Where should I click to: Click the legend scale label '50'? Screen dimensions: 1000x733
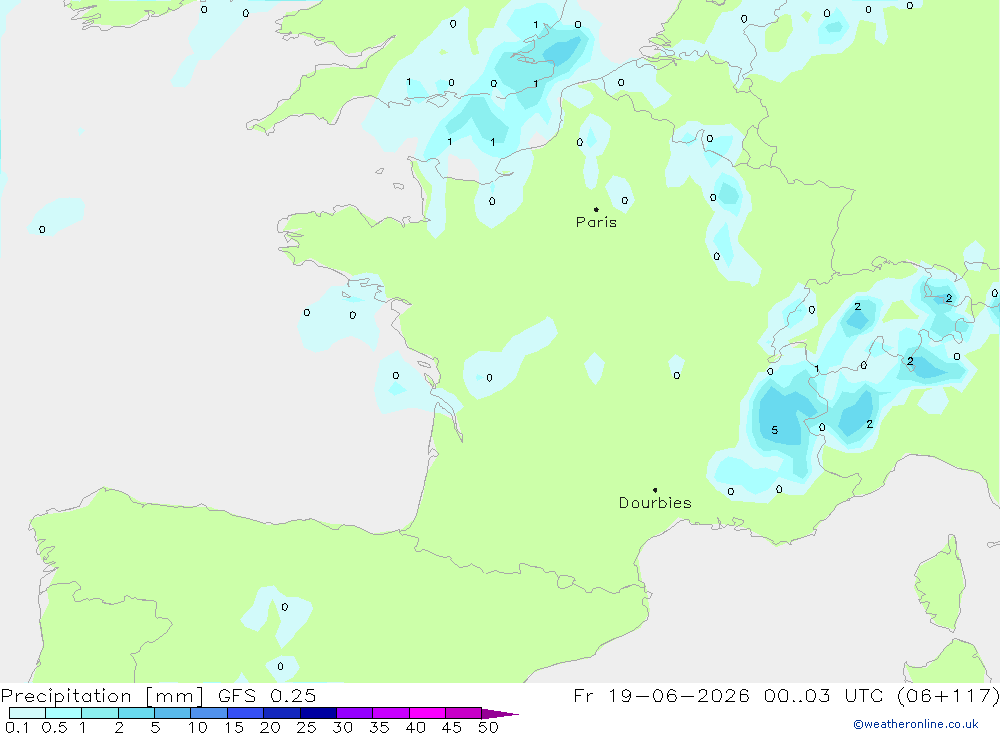click(x=488, y=727)
